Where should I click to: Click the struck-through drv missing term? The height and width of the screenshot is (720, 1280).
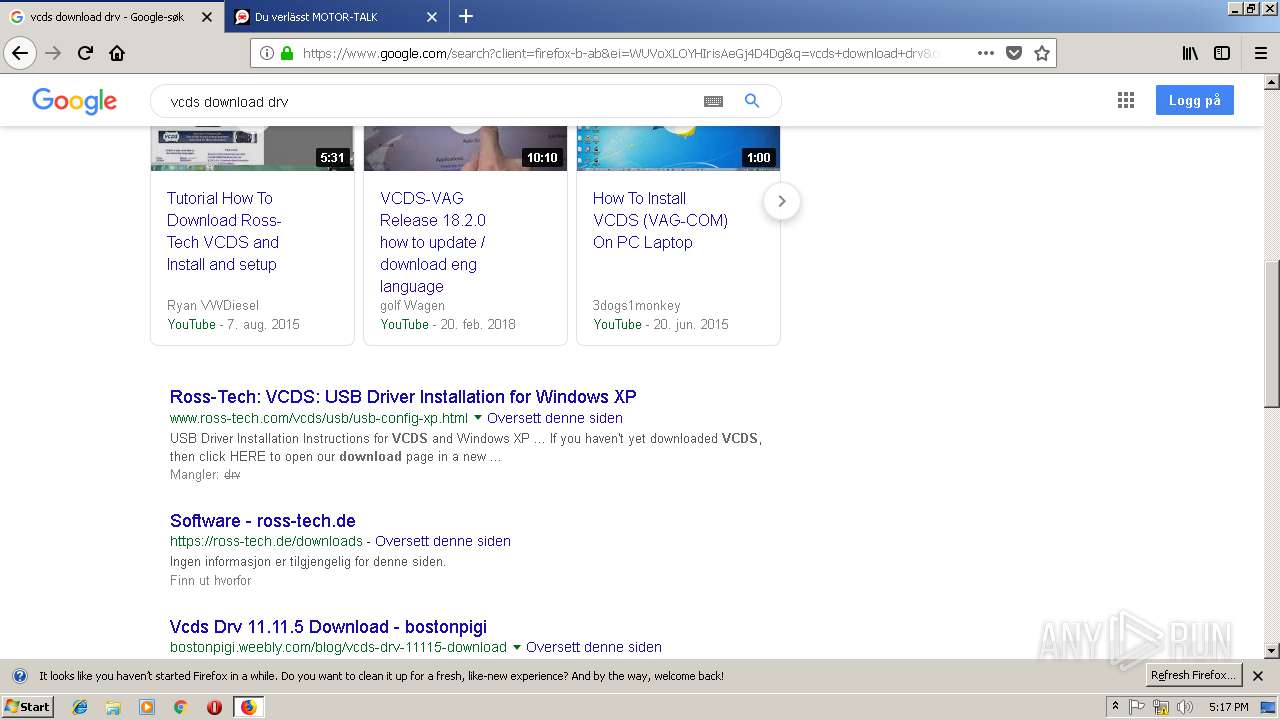(x=232, y=475)
